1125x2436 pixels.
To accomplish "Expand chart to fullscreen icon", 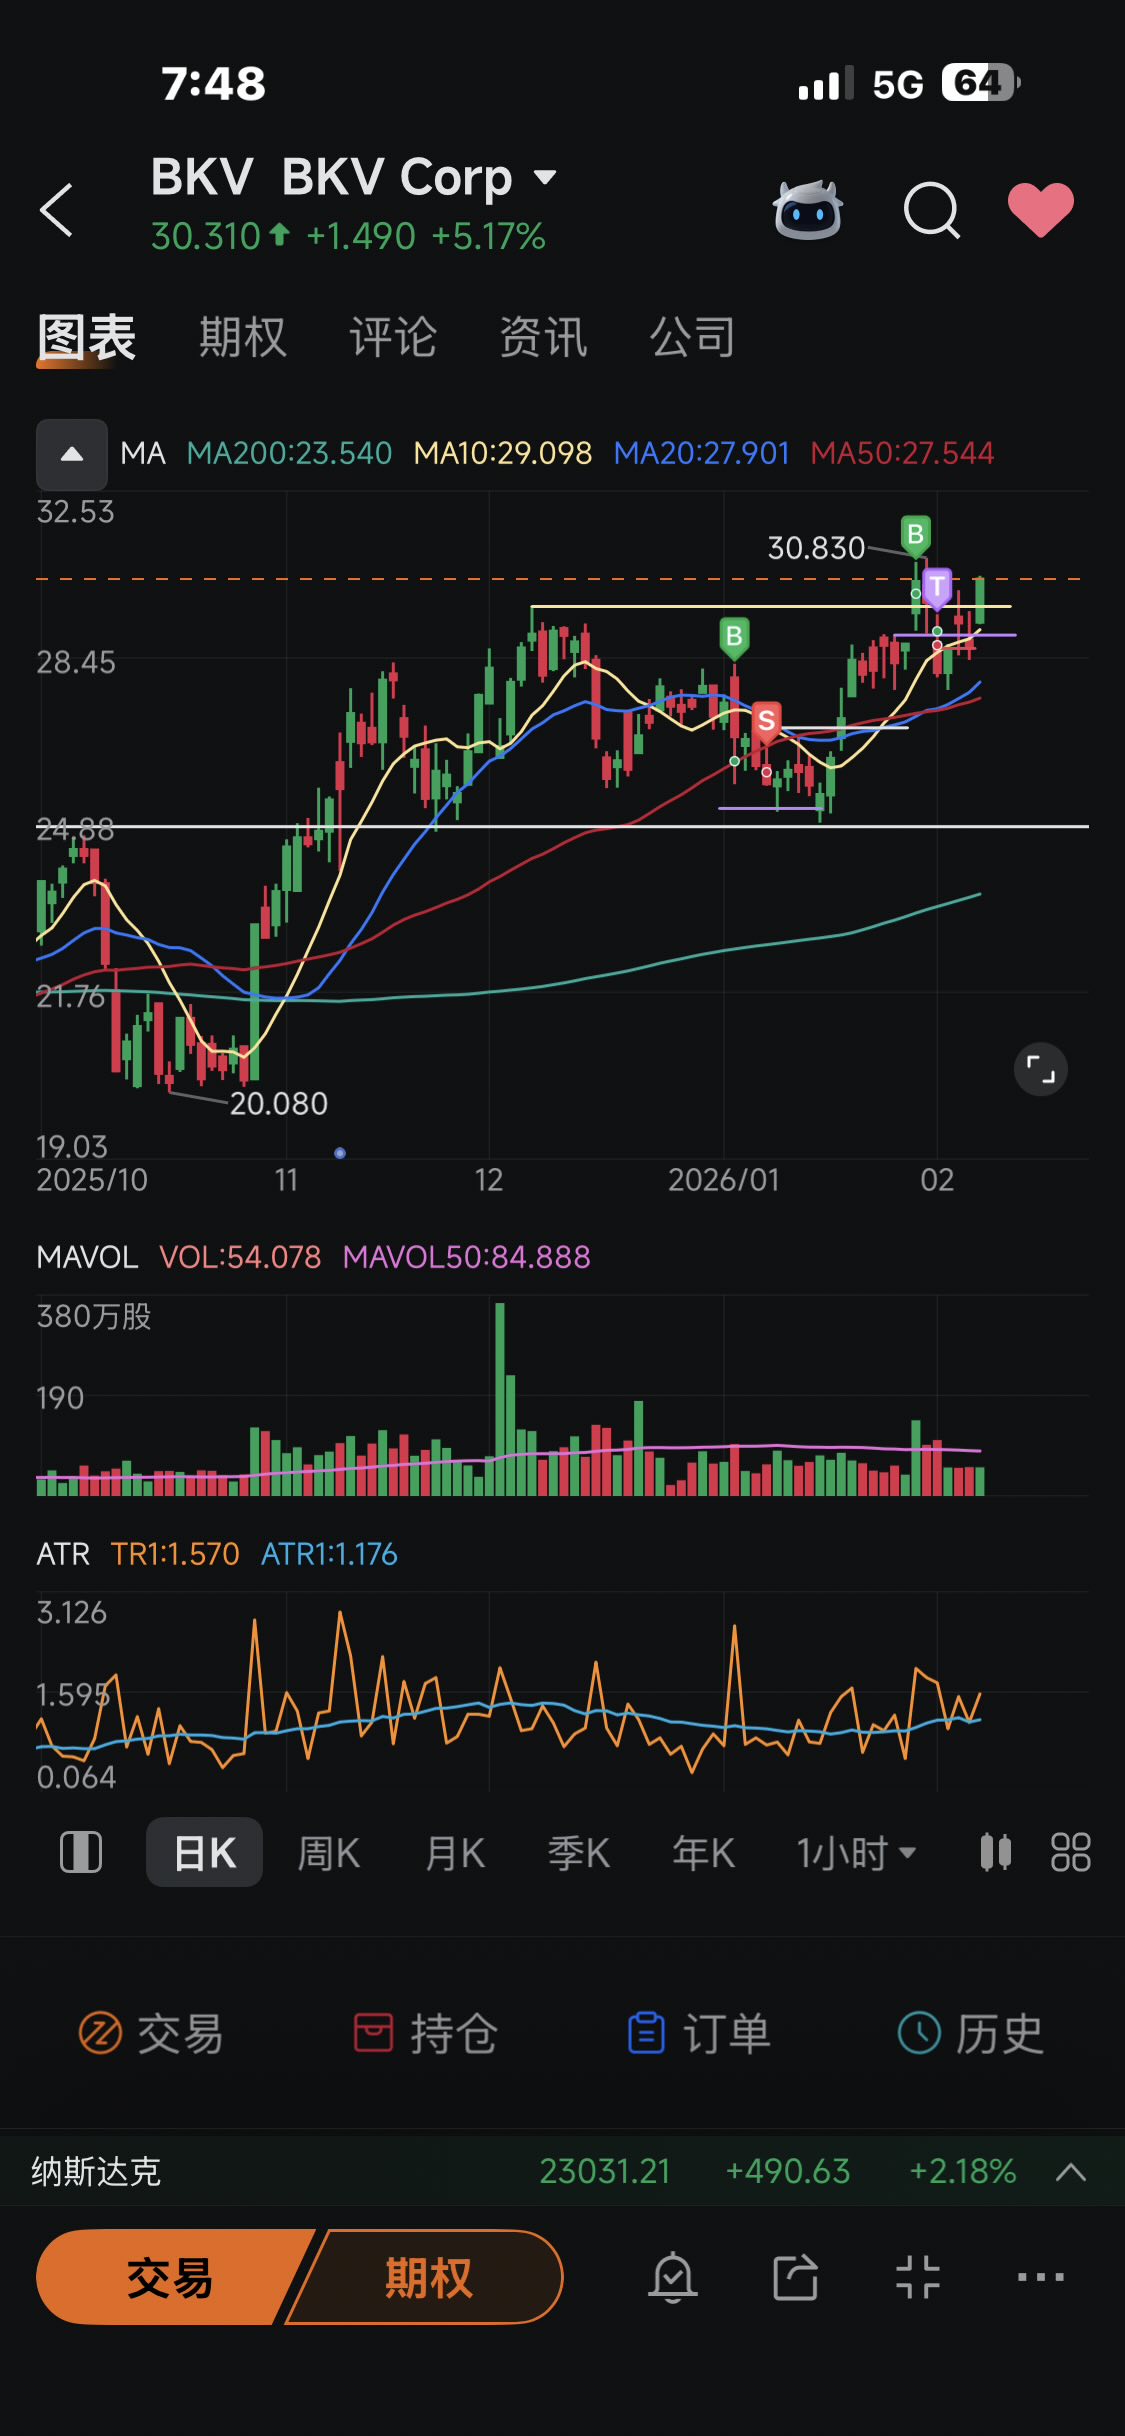I will point(1041,1069).
